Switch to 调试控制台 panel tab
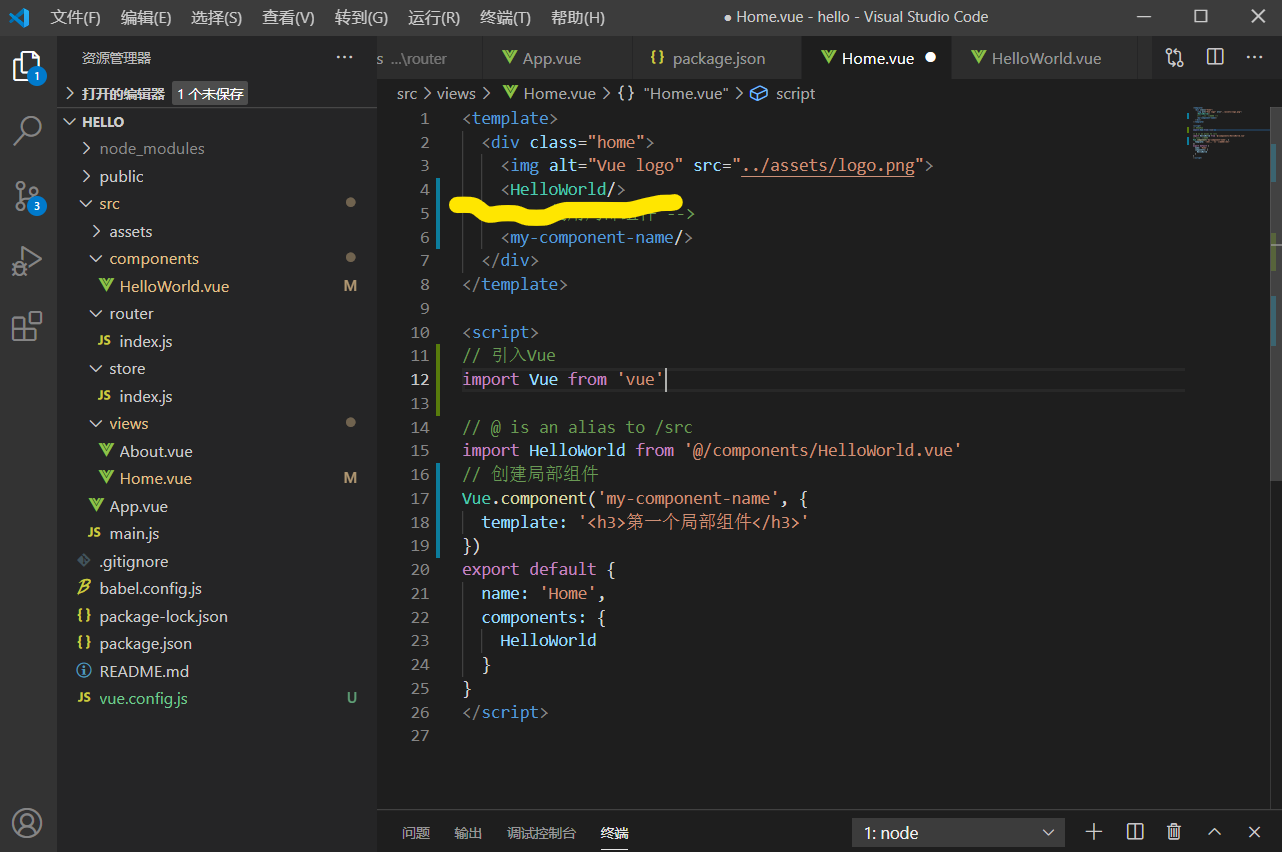The height and width of the screenshot is (852, 1282). (x=541, y=833)
